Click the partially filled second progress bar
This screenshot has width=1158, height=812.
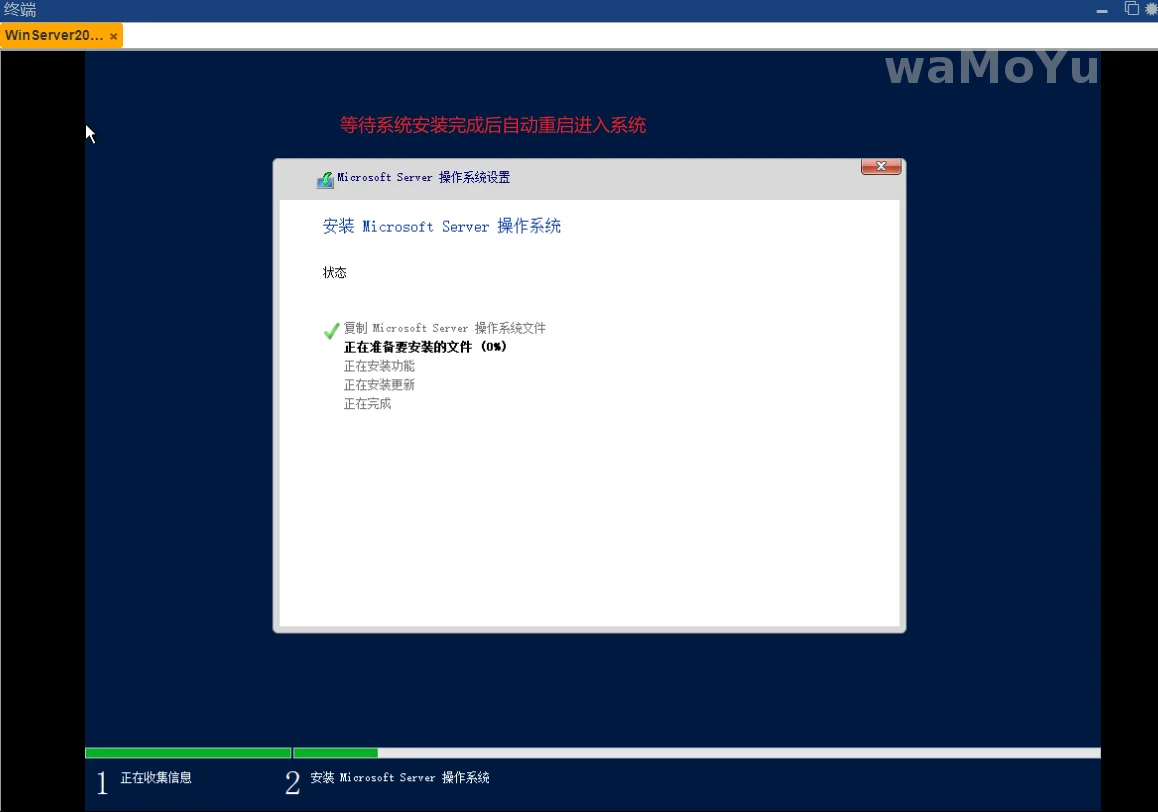coord(695,753)
